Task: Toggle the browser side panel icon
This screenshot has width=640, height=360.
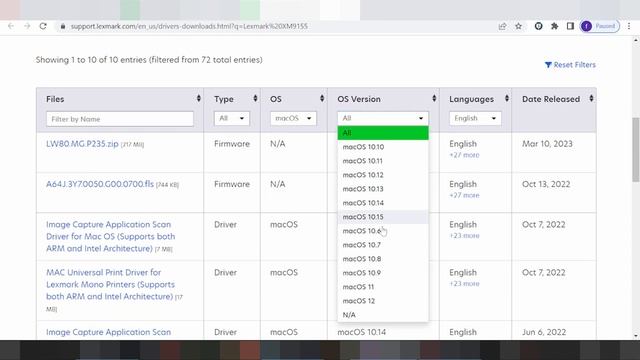Action: click(570, 26)
